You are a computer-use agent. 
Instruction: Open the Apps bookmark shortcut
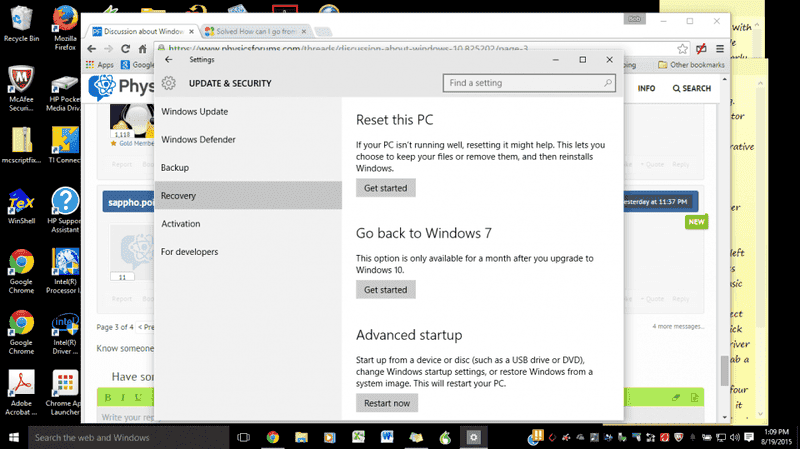(100, 65)
